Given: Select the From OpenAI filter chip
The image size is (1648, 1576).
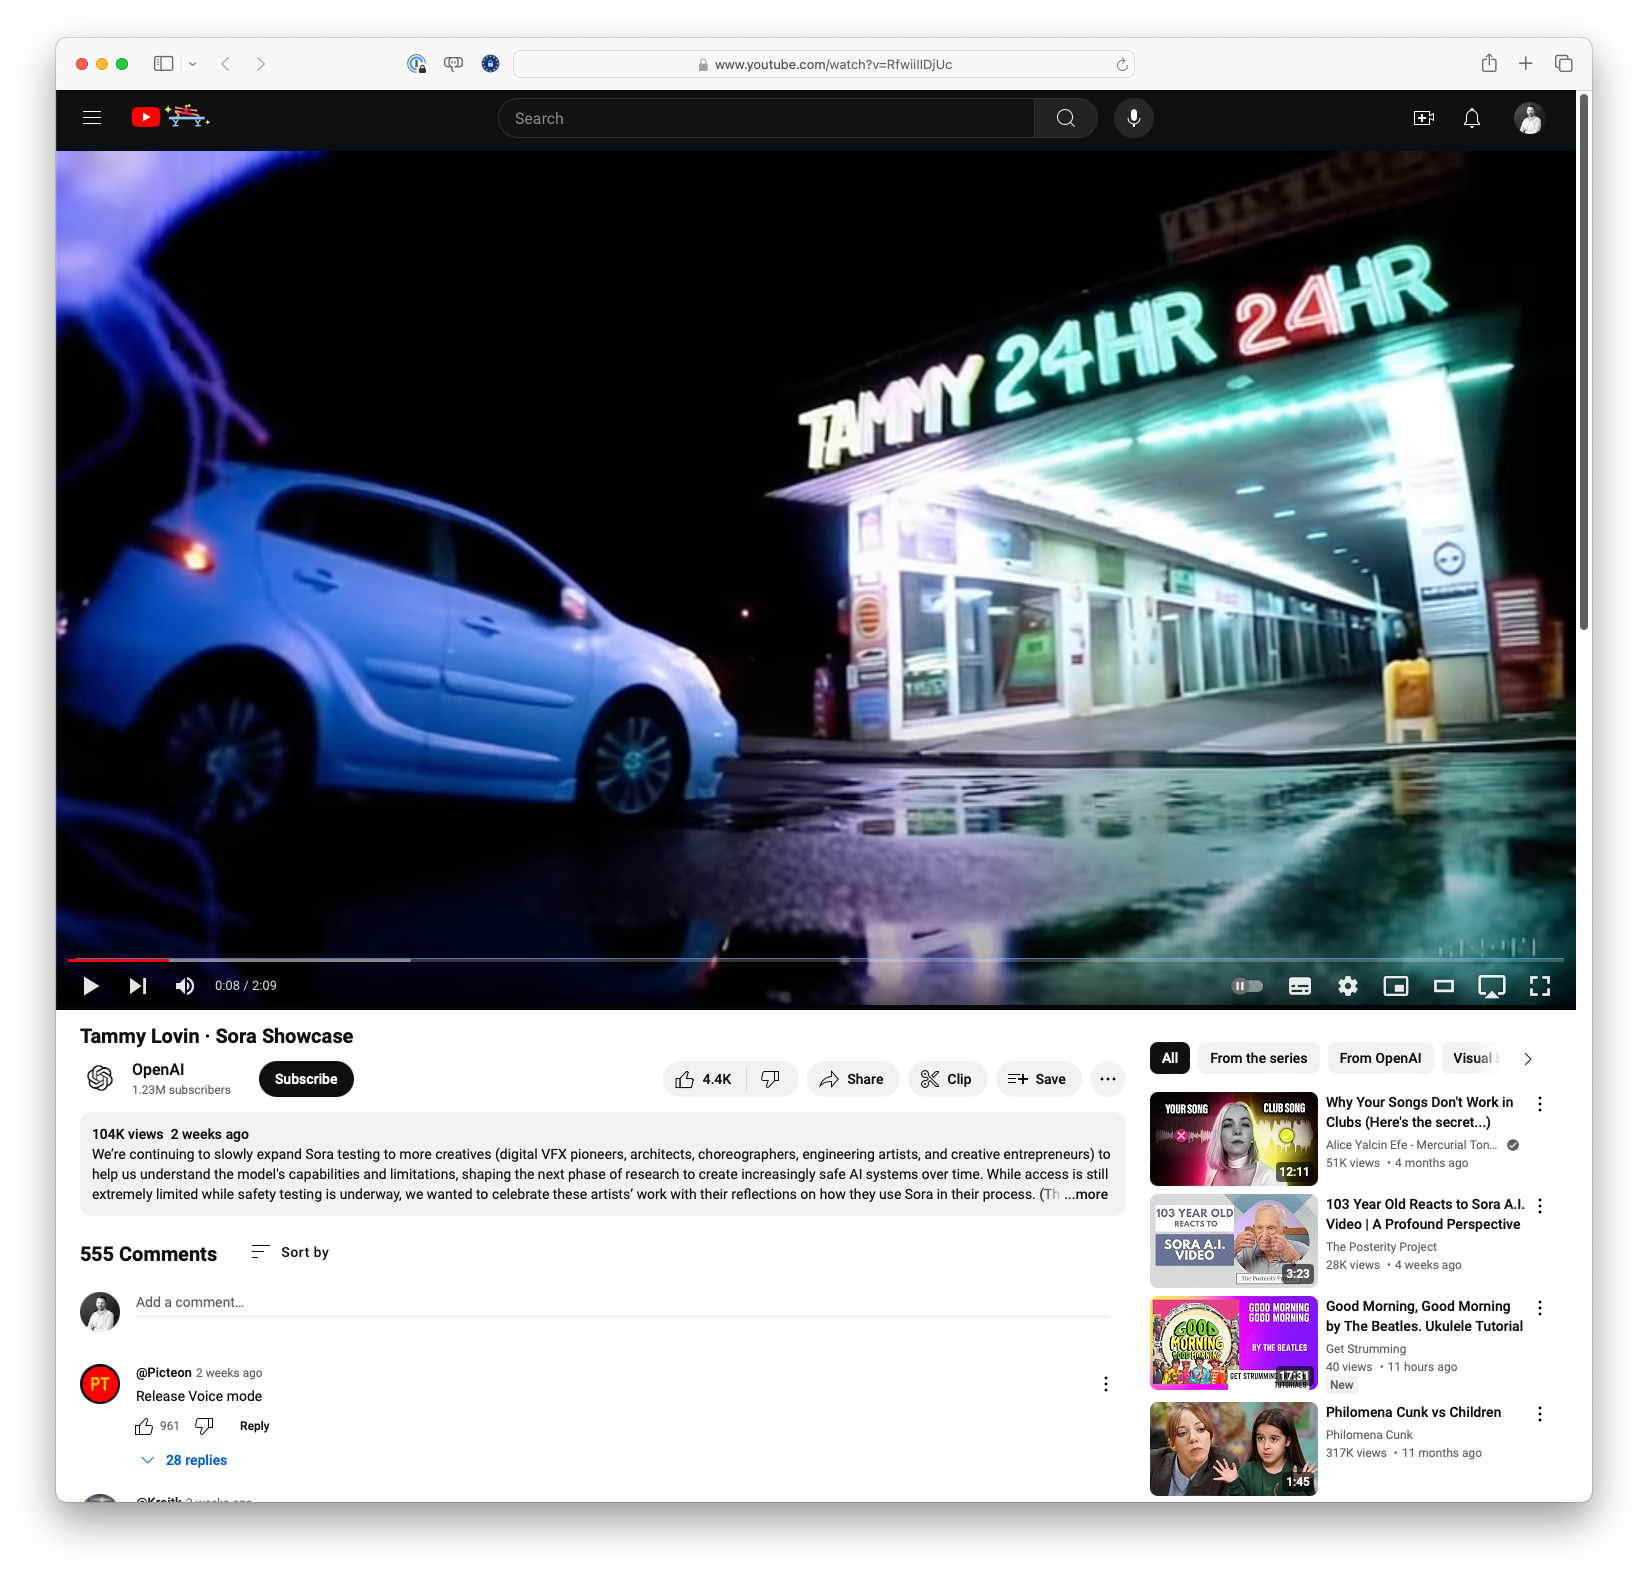Looking at the screenshot, I should coord(1379,1058).
